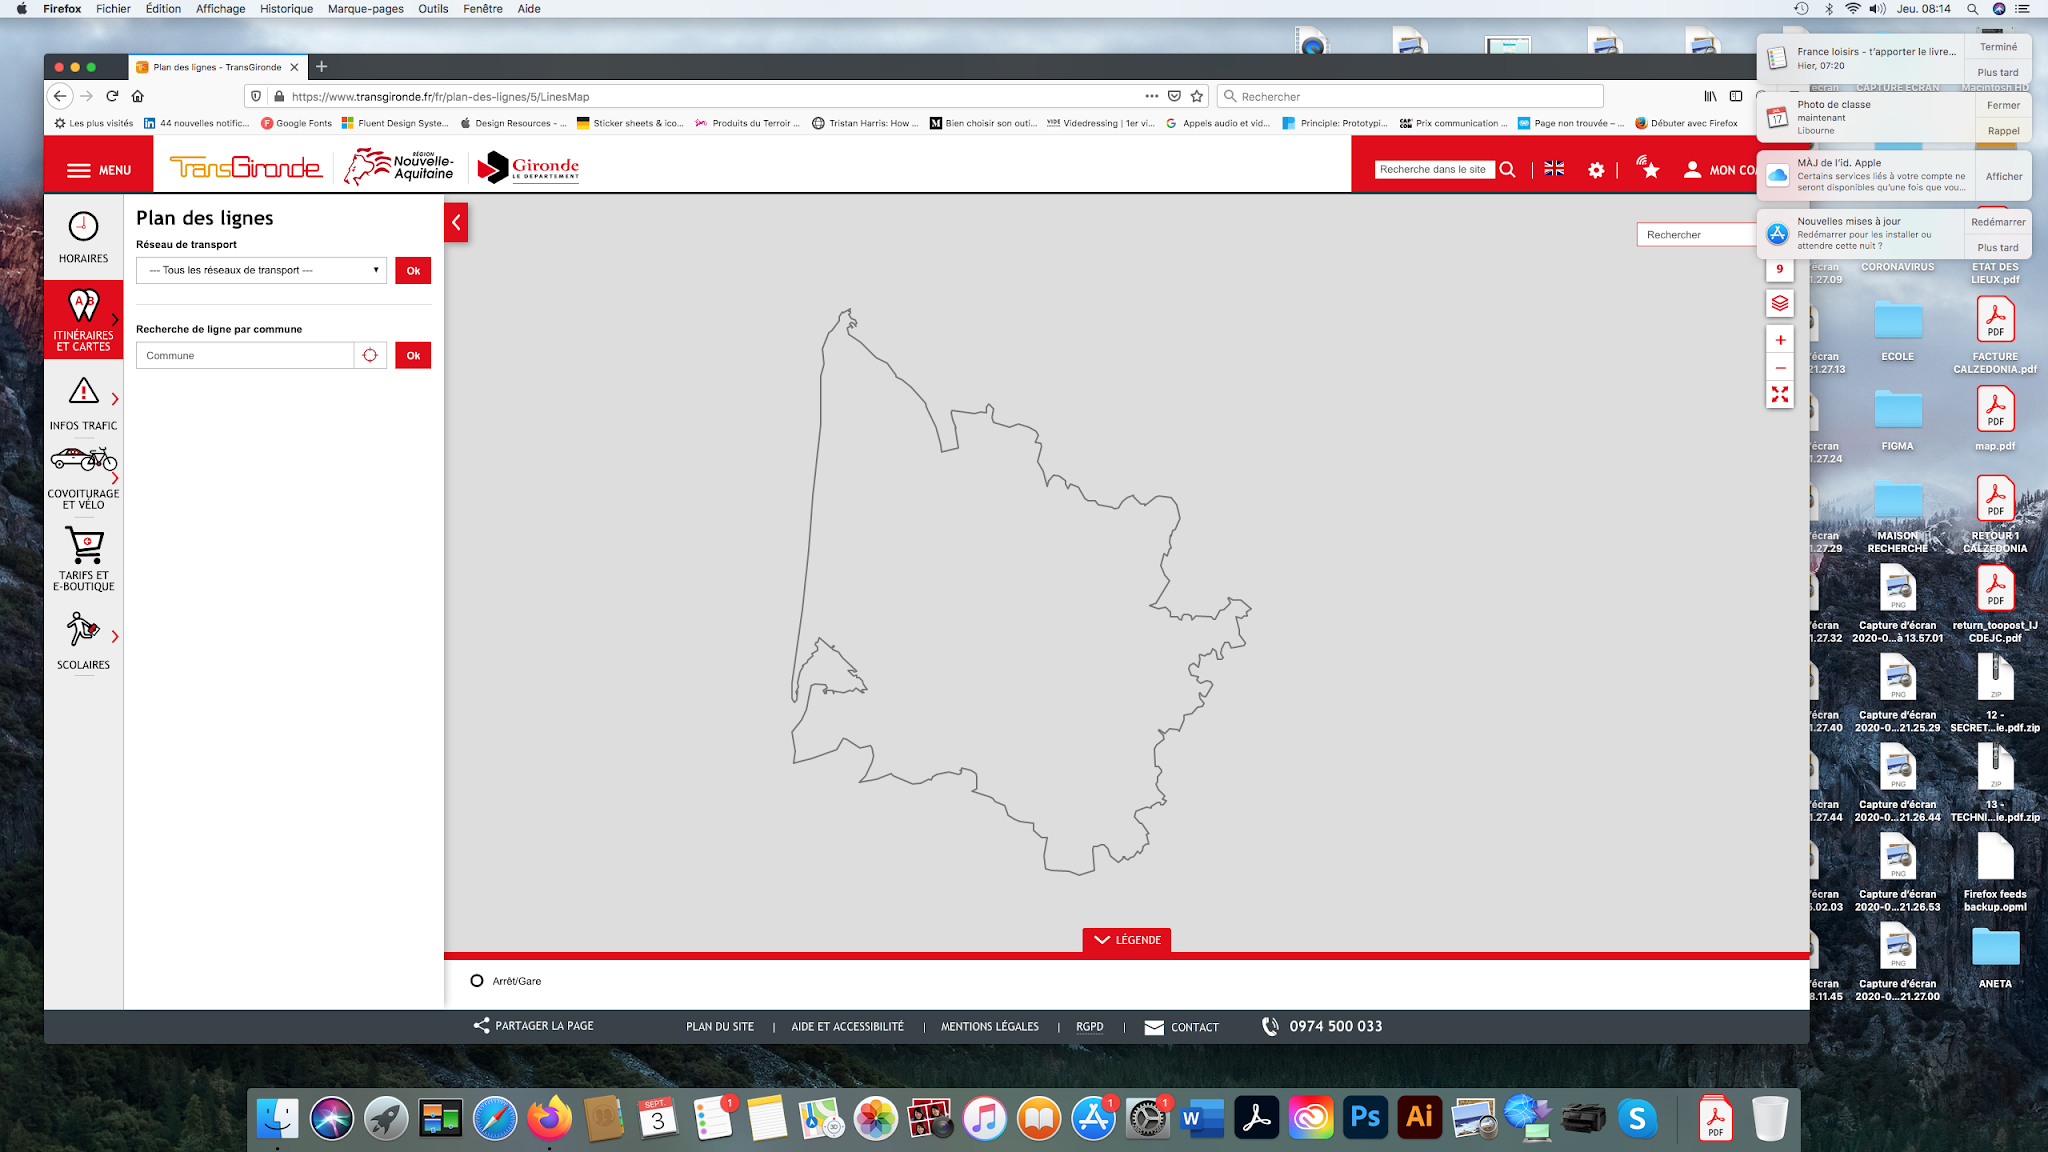Open Outils menu
2048x1152 pixels.
tap(433, 9)
